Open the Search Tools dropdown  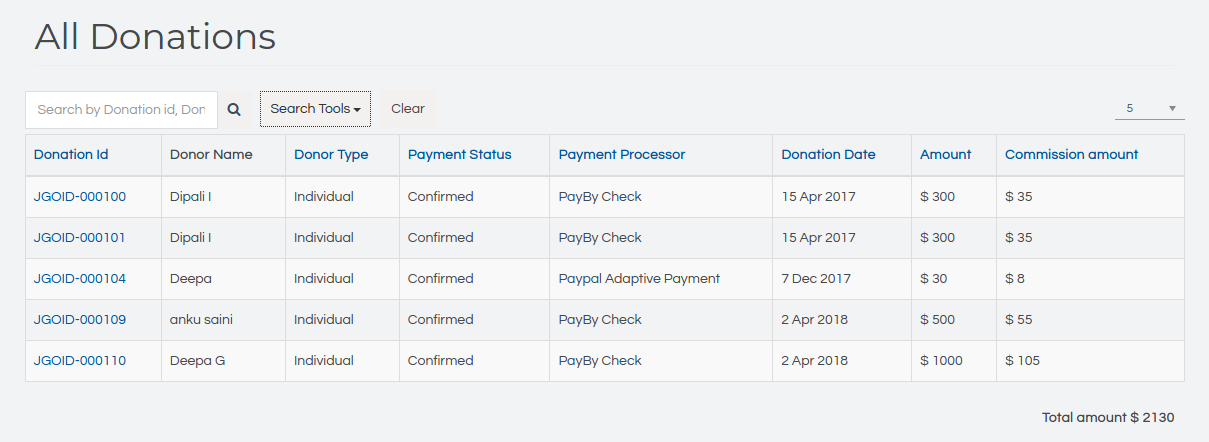tap(315, 109)
